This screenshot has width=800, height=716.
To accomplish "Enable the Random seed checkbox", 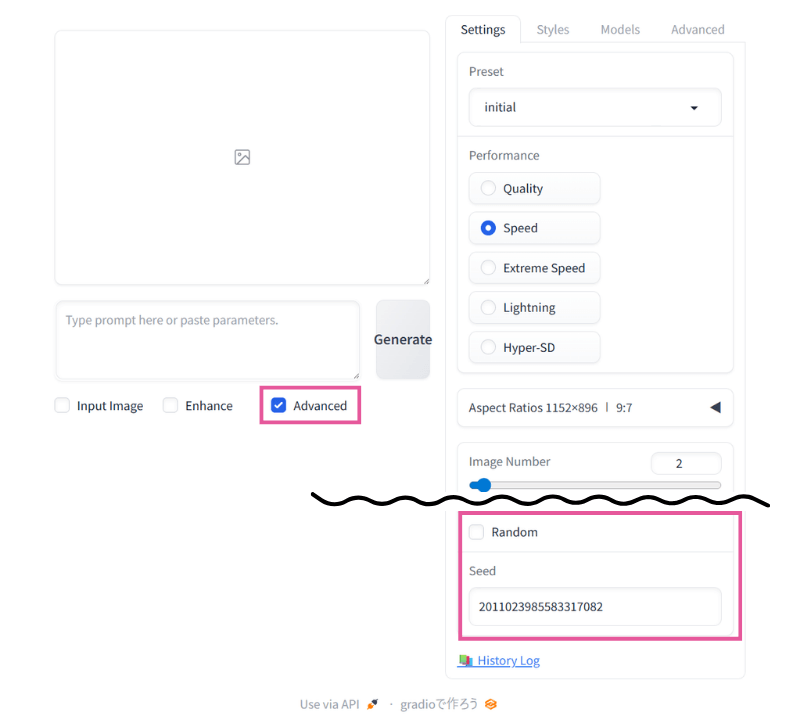I will click(x=477, y=532).
